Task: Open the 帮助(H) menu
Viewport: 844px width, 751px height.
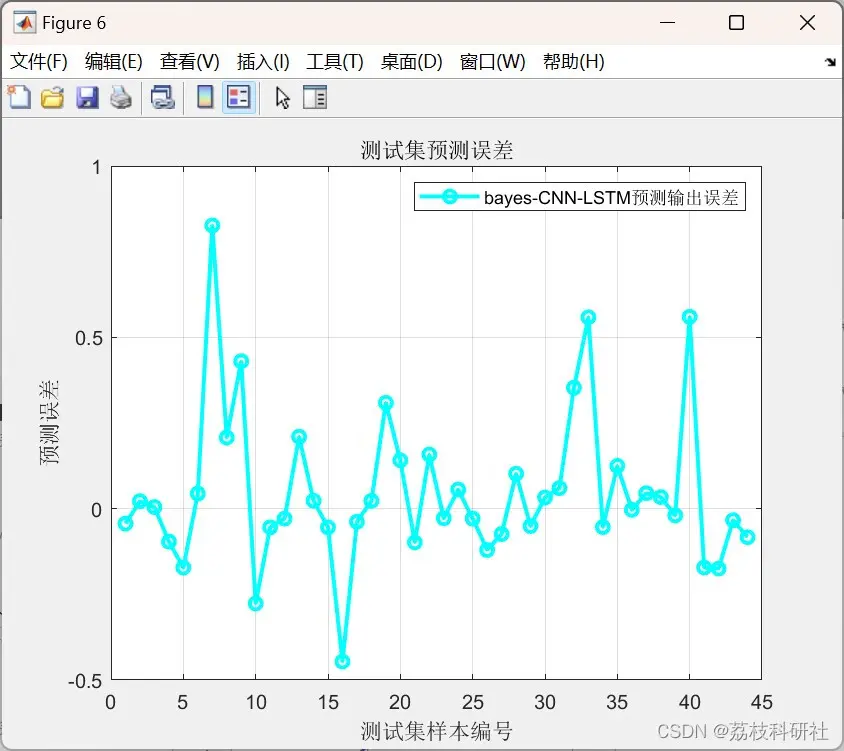Action: click(574, 61)
